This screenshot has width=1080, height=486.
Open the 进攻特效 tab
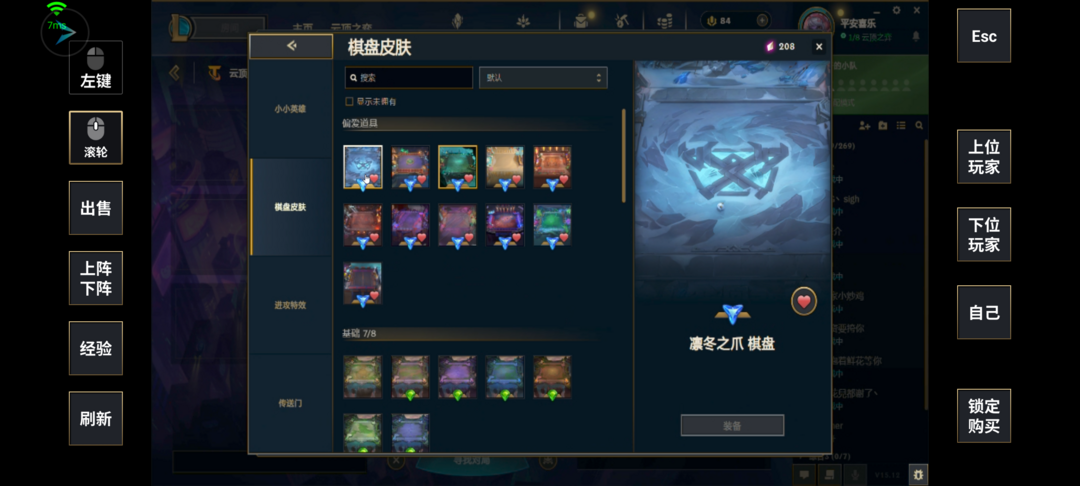[291, 305]
